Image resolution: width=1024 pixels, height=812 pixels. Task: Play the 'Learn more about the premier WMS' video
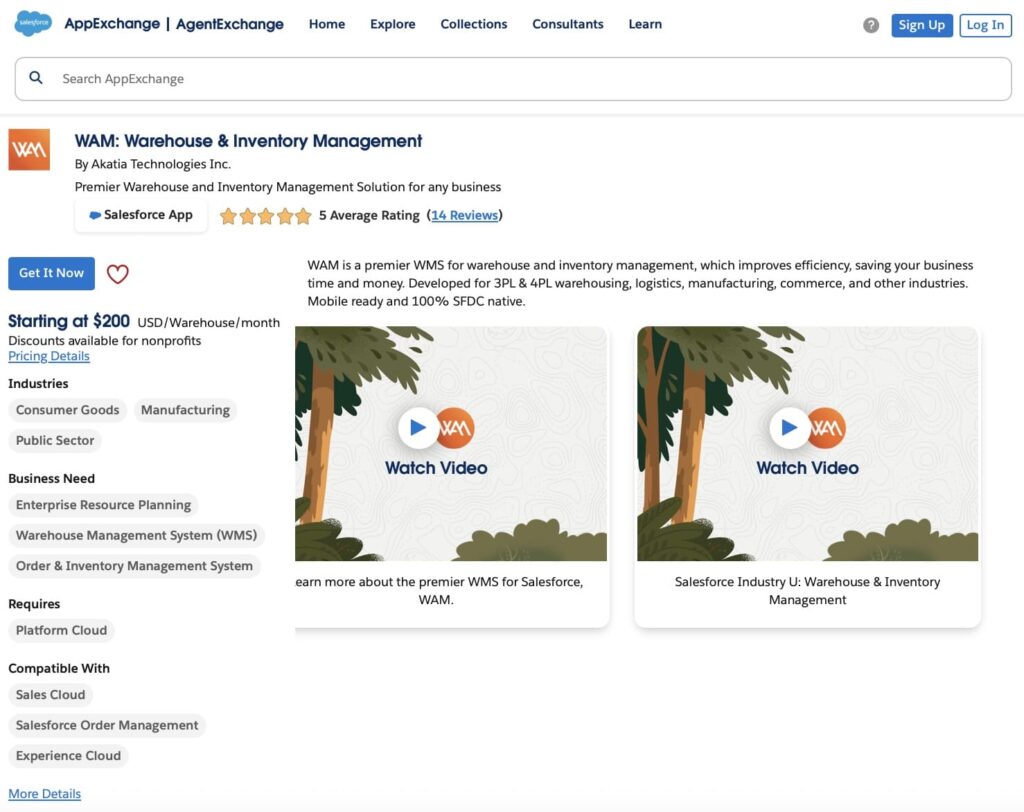418,427
